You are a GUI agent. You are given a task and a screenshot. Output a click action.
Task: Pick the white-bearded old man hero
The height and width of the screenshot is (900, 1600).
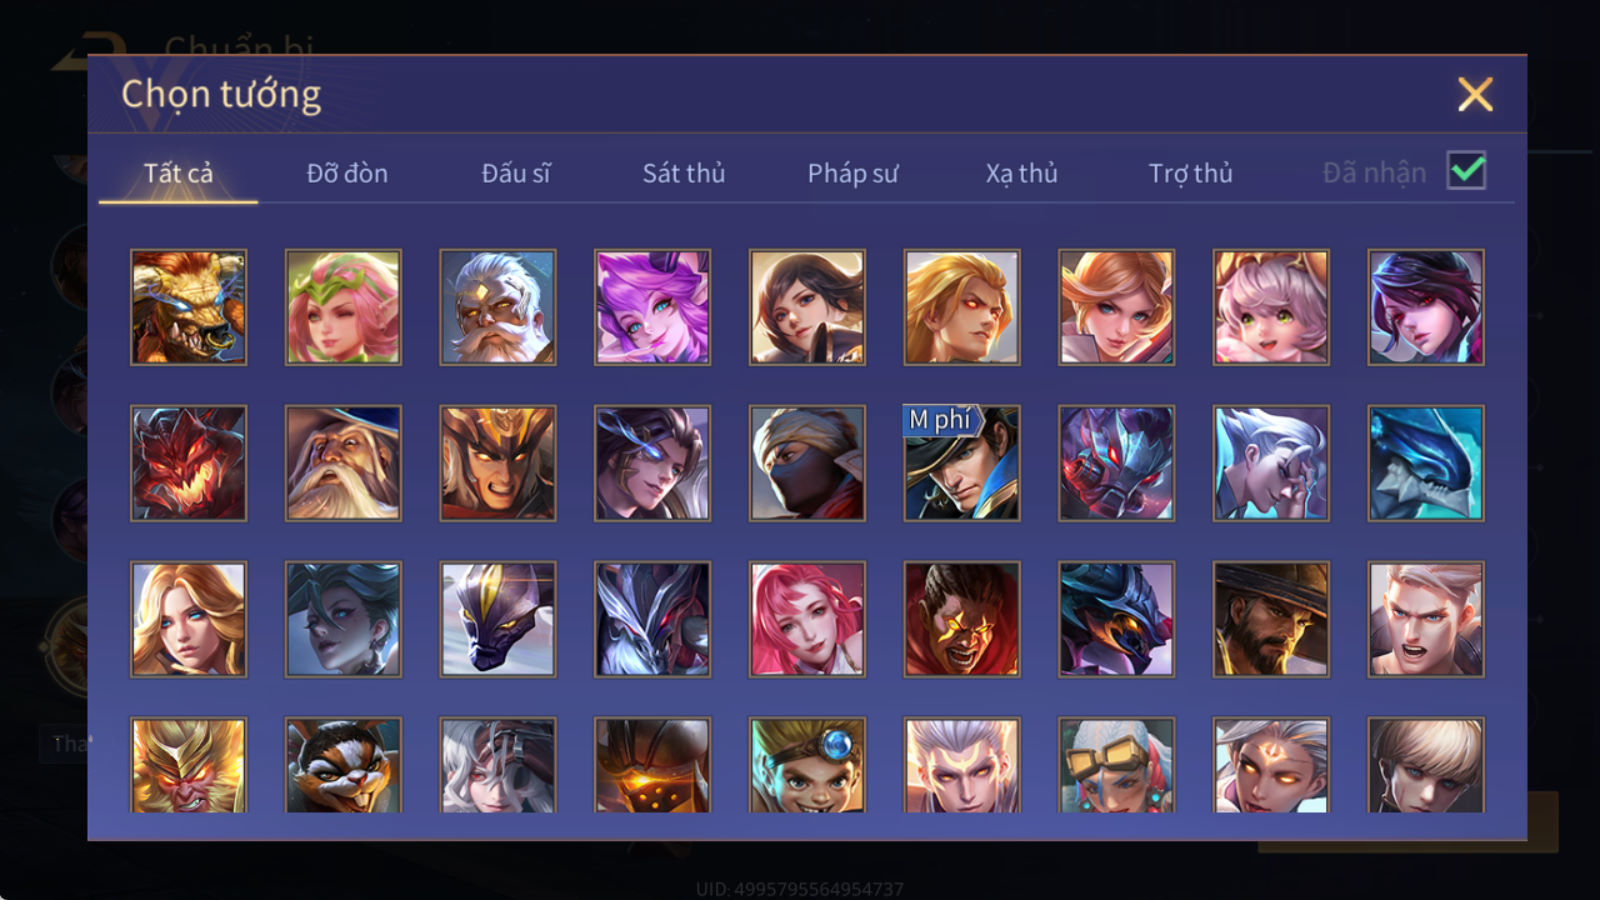tap(498, 307)
